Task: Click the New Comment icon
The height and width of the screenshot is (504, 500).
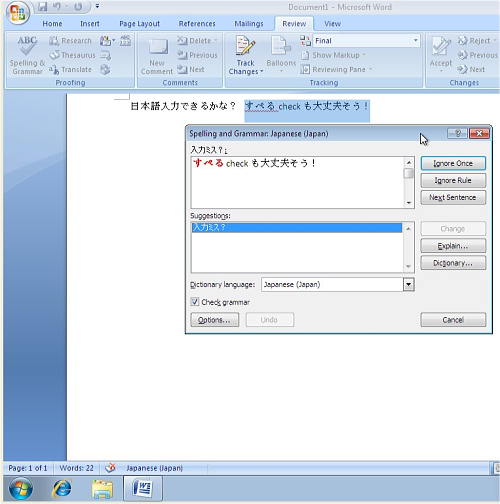Action: click(x=158, y=47)
